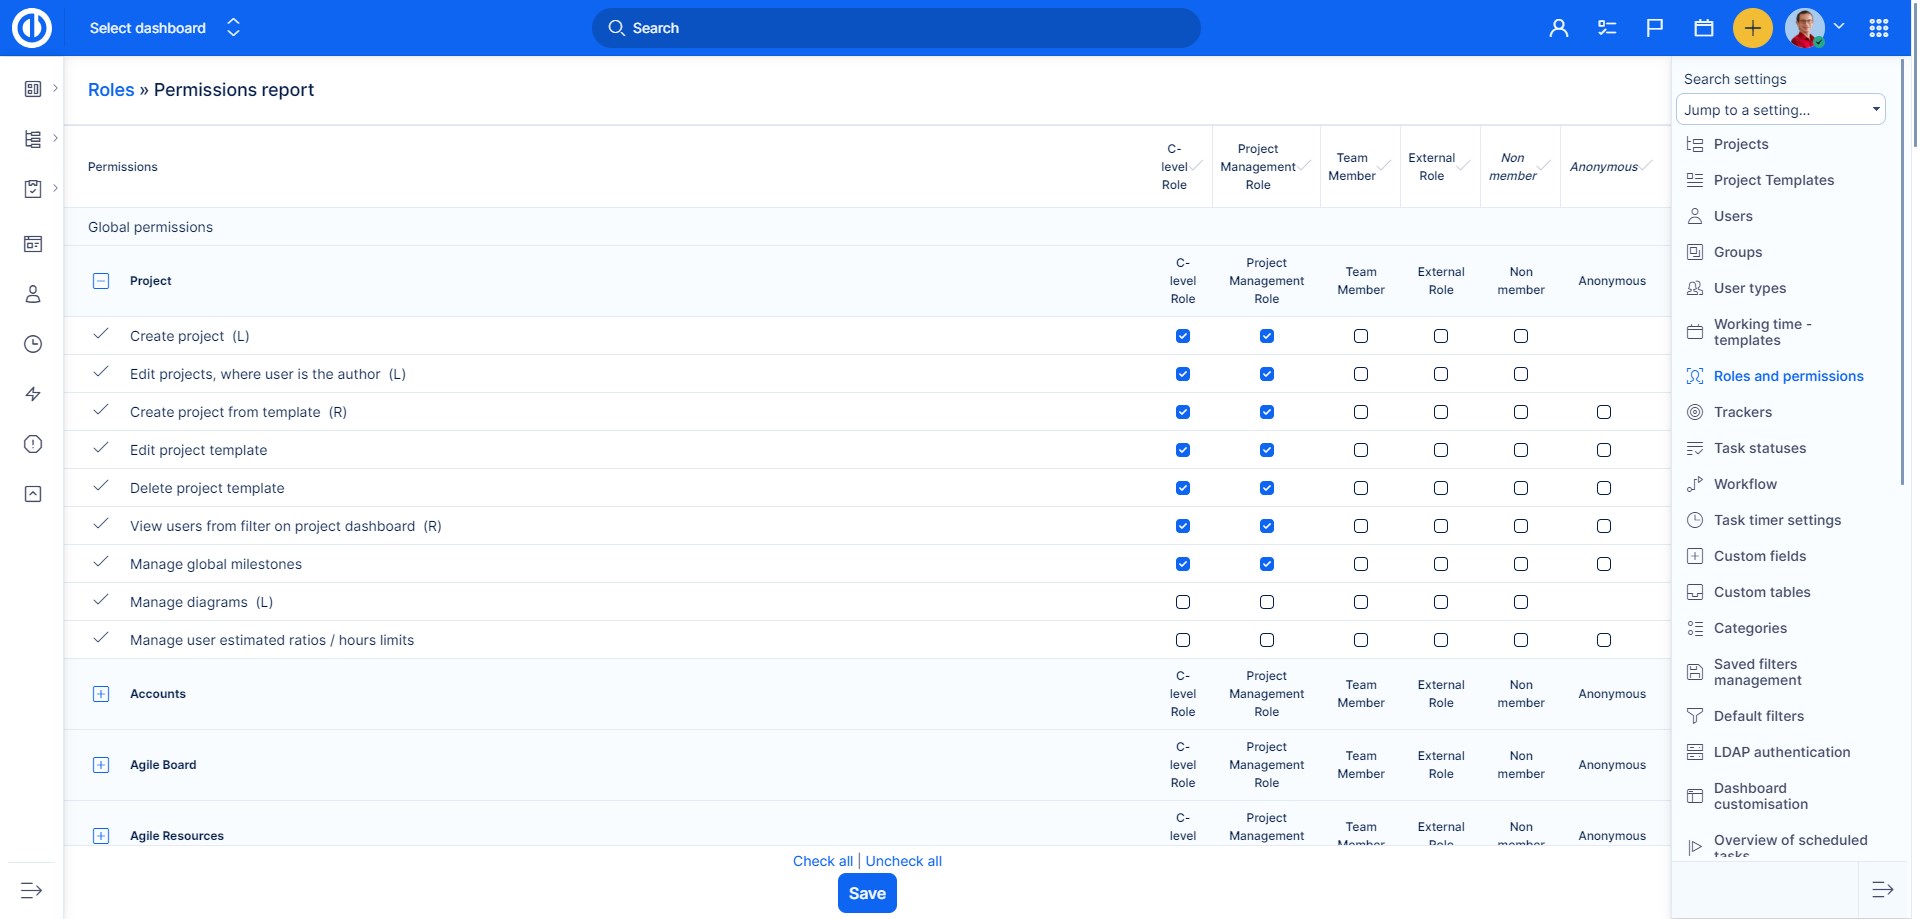1920x919 pixels.
Task: Select Workflow from settings menu
Action: [1745, 484]
